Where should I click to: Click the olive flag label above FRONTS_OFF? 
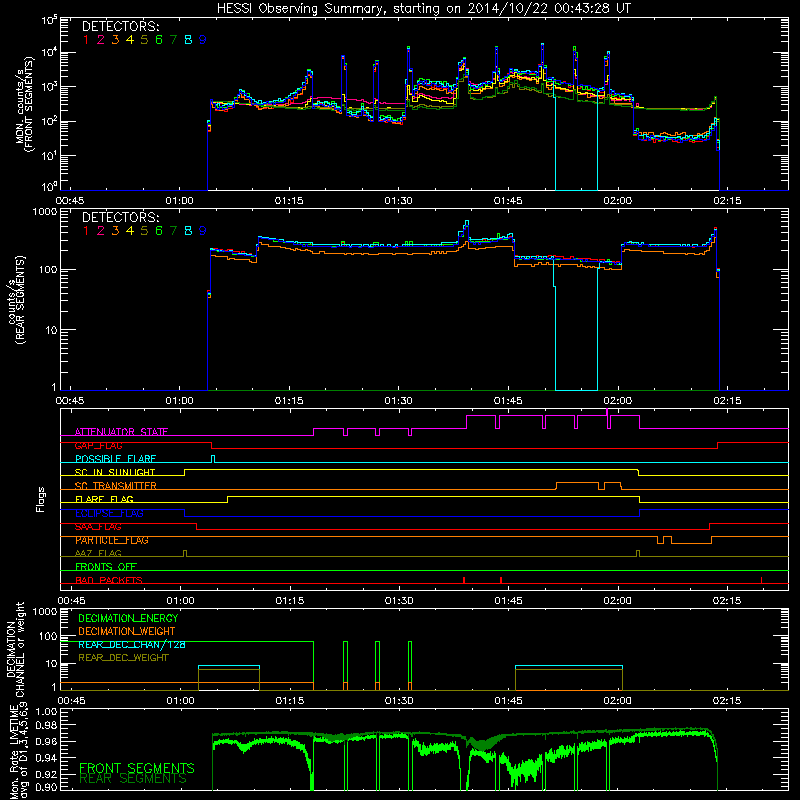click(98, 553)
